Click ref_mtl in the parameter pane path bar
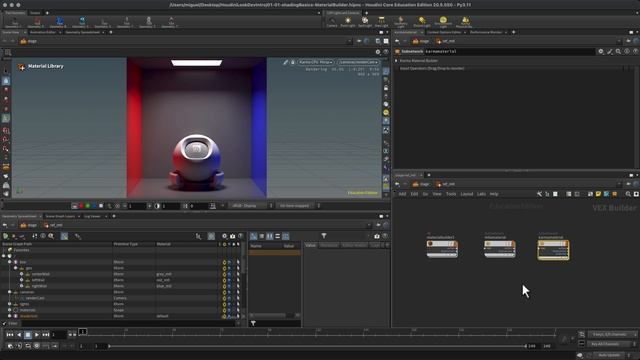 click(x=445, y=41)
